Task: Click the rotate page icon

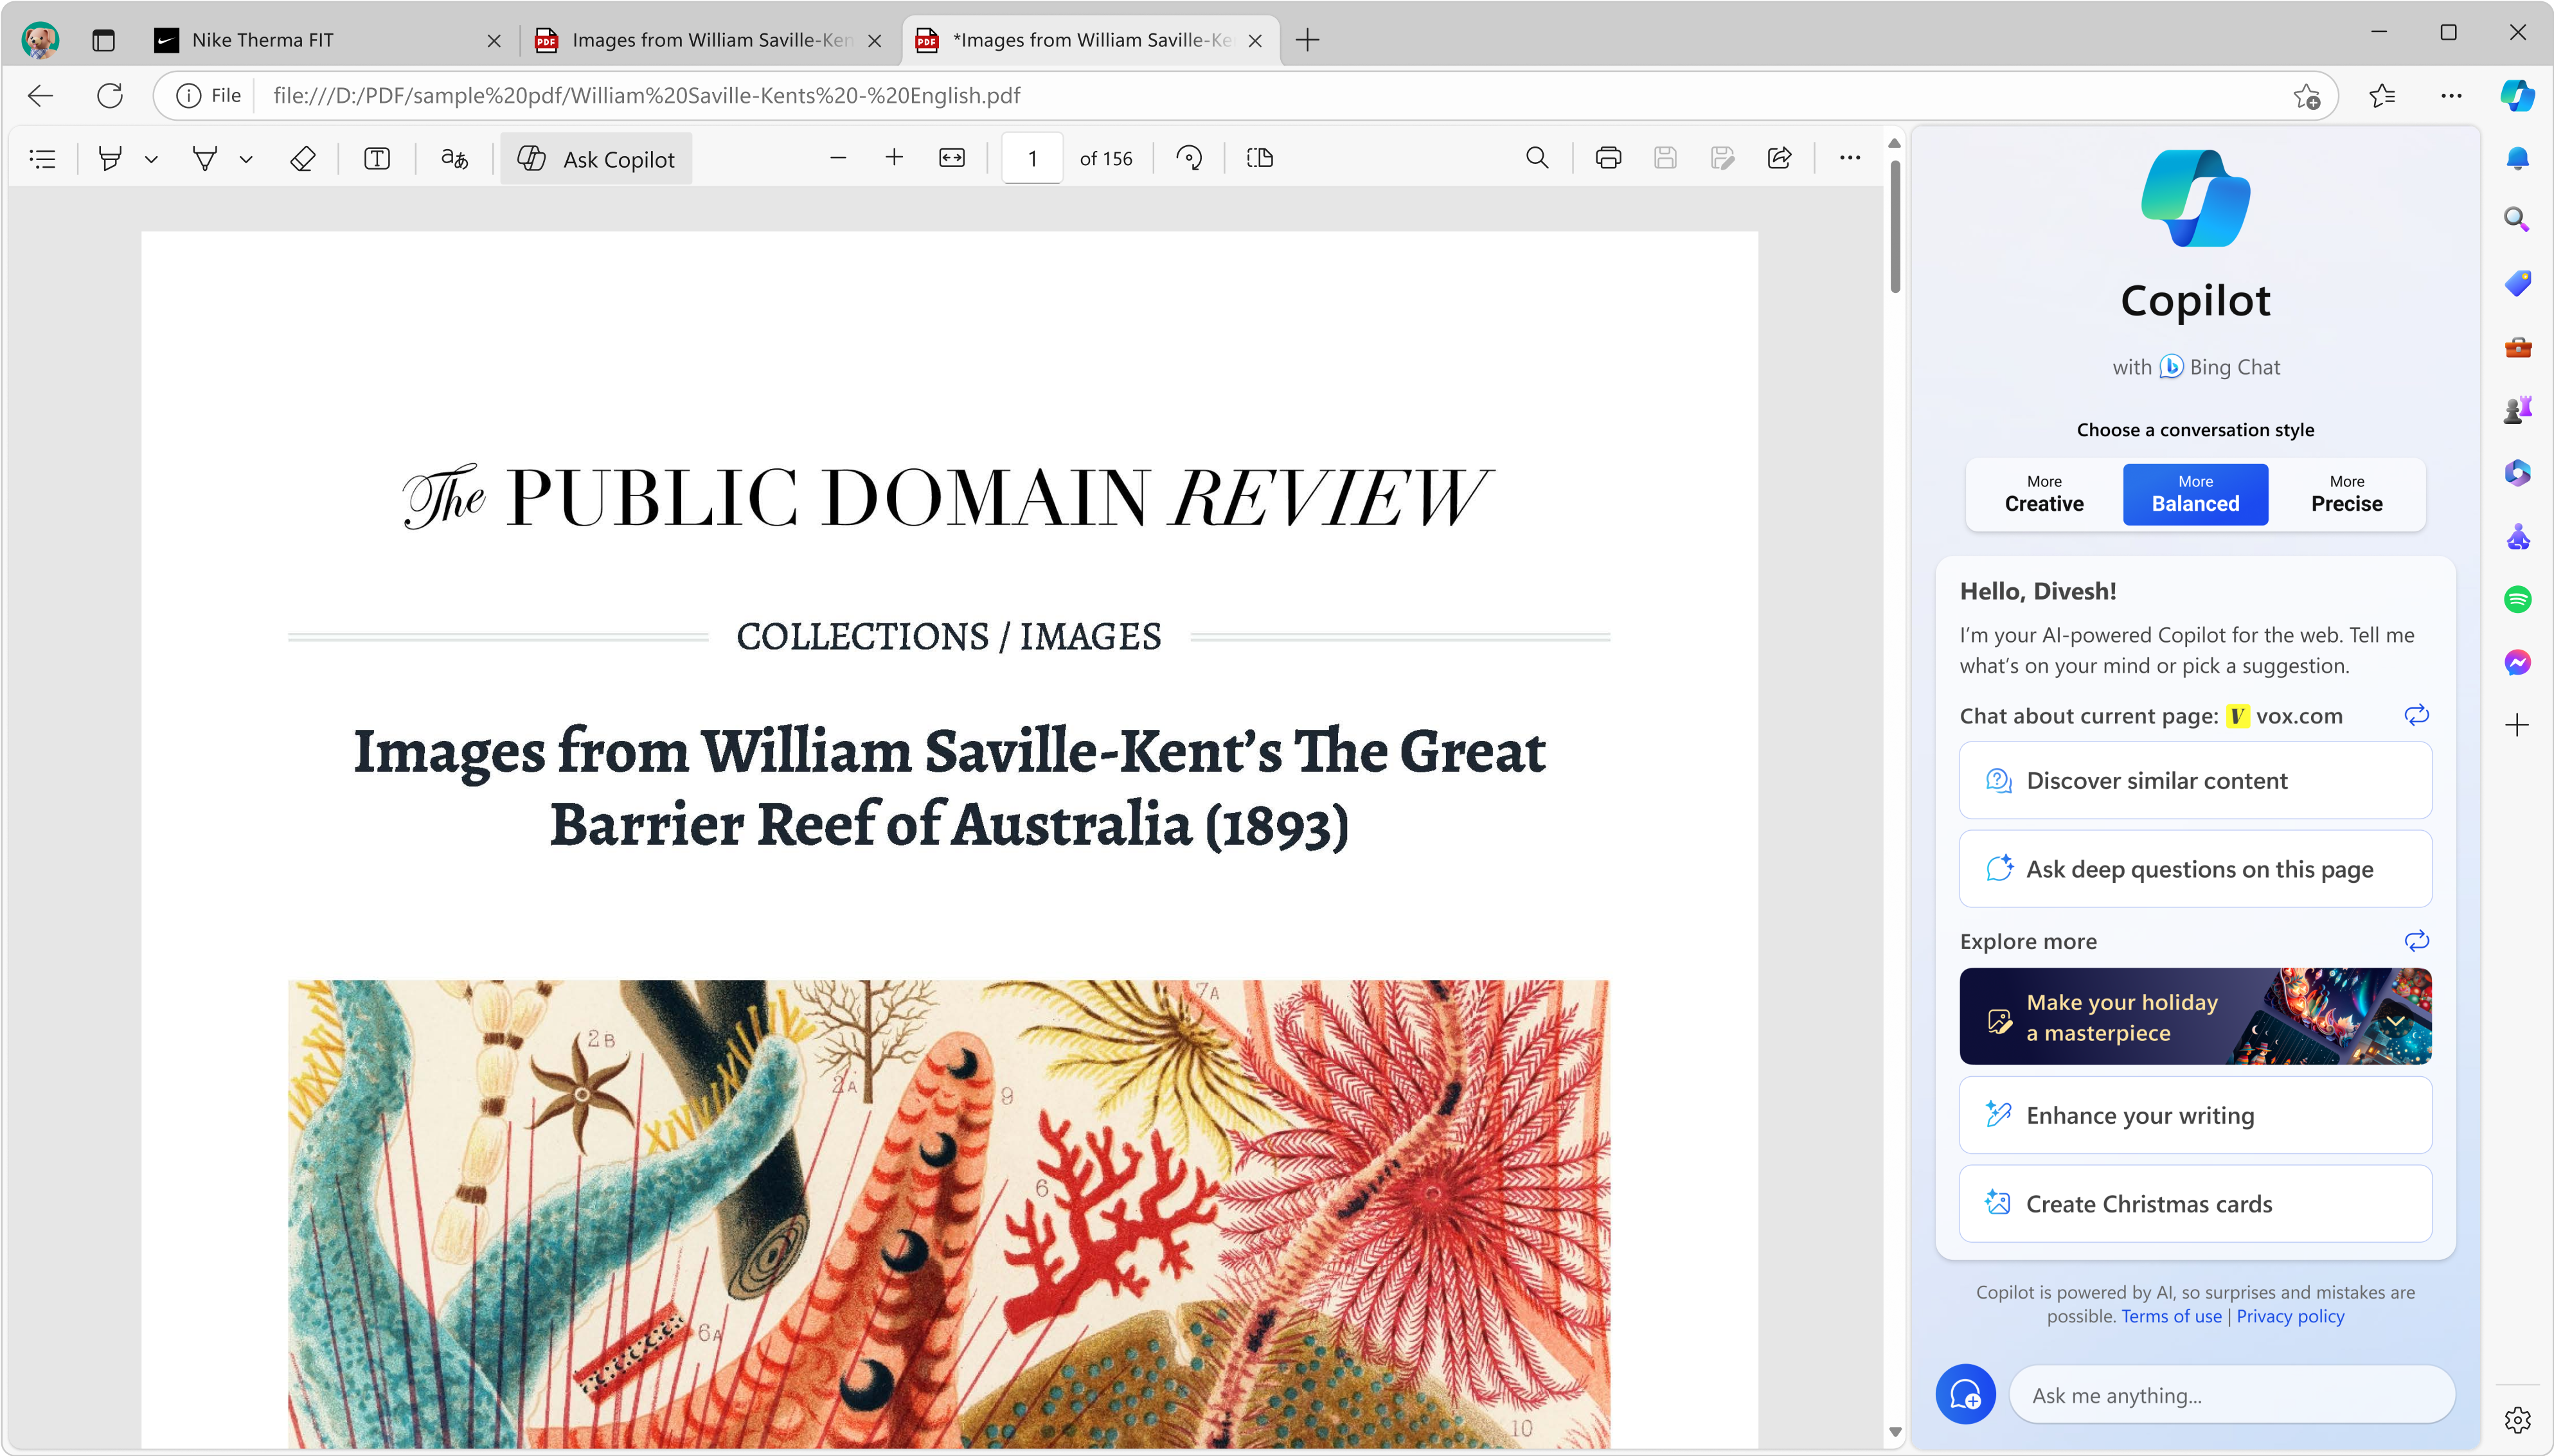Action: [x=1189, y=158]
